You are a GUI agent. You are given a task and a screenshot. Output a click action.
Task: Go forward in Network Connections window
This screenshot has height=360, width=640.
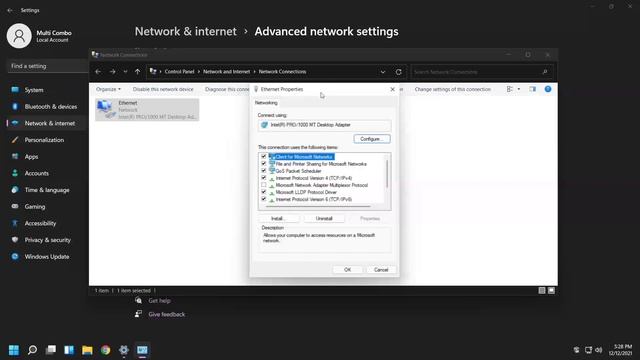tap(112, 71)
